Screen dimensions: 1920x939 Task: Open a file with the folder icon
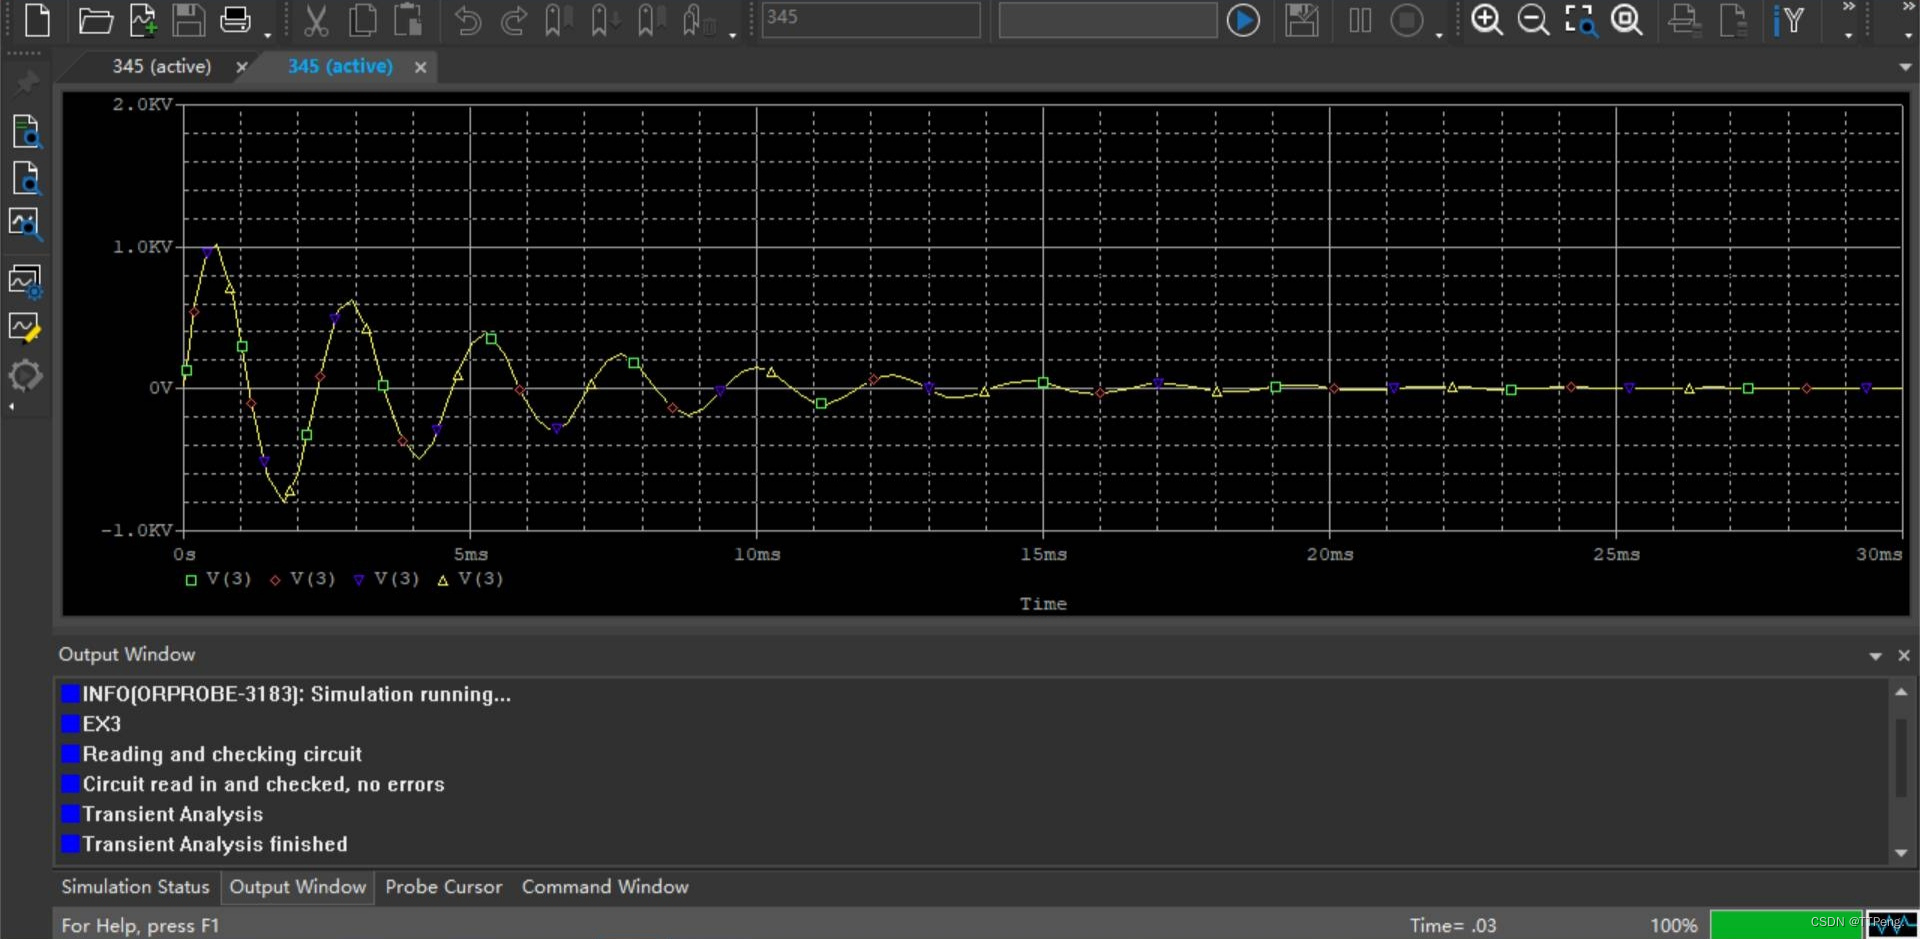click(95, 20)
